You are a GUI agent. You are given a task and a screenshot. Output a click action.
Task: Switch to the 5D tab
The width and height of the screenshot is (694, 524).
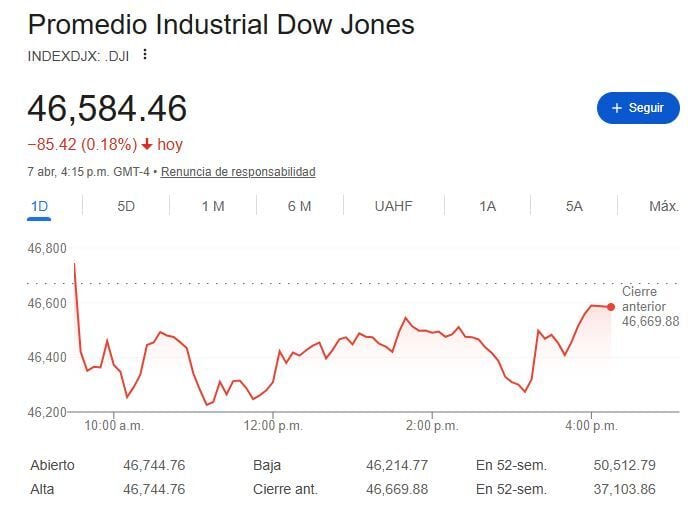126,206
